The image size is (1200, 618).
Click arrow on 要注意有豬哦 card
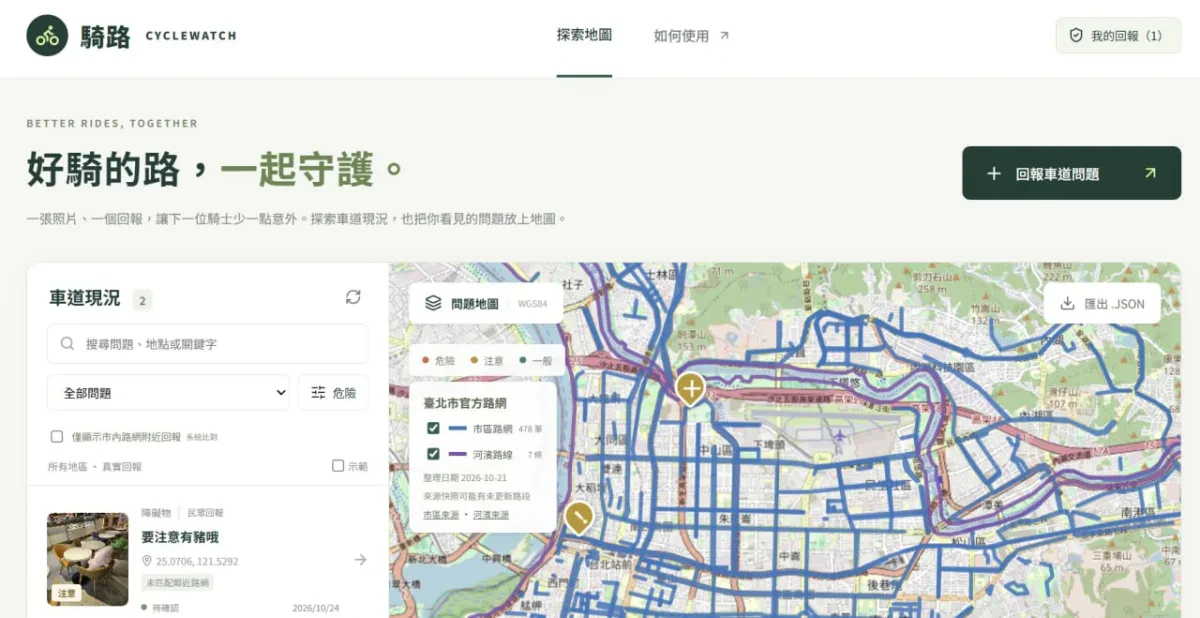click(360, 560)
